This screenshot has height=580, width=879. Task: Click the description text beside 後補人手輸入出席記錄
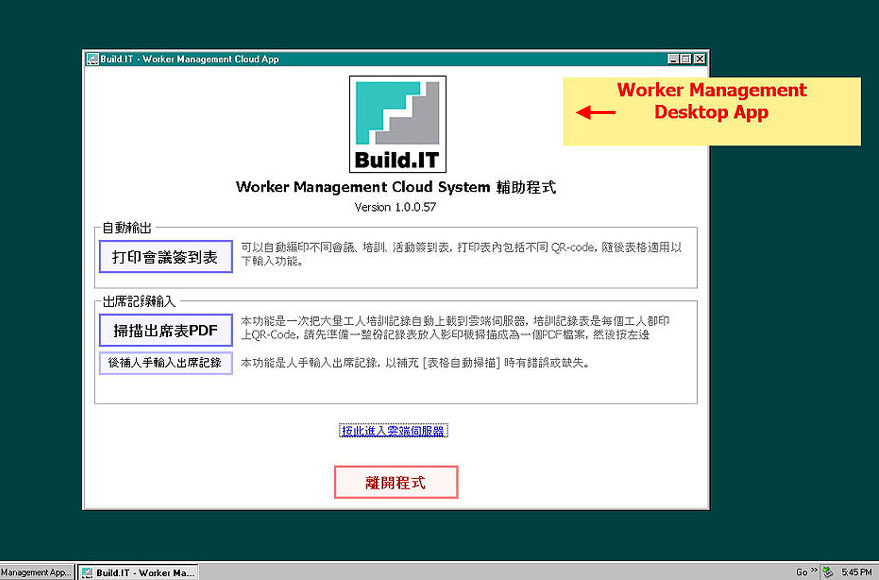[415, 363]
